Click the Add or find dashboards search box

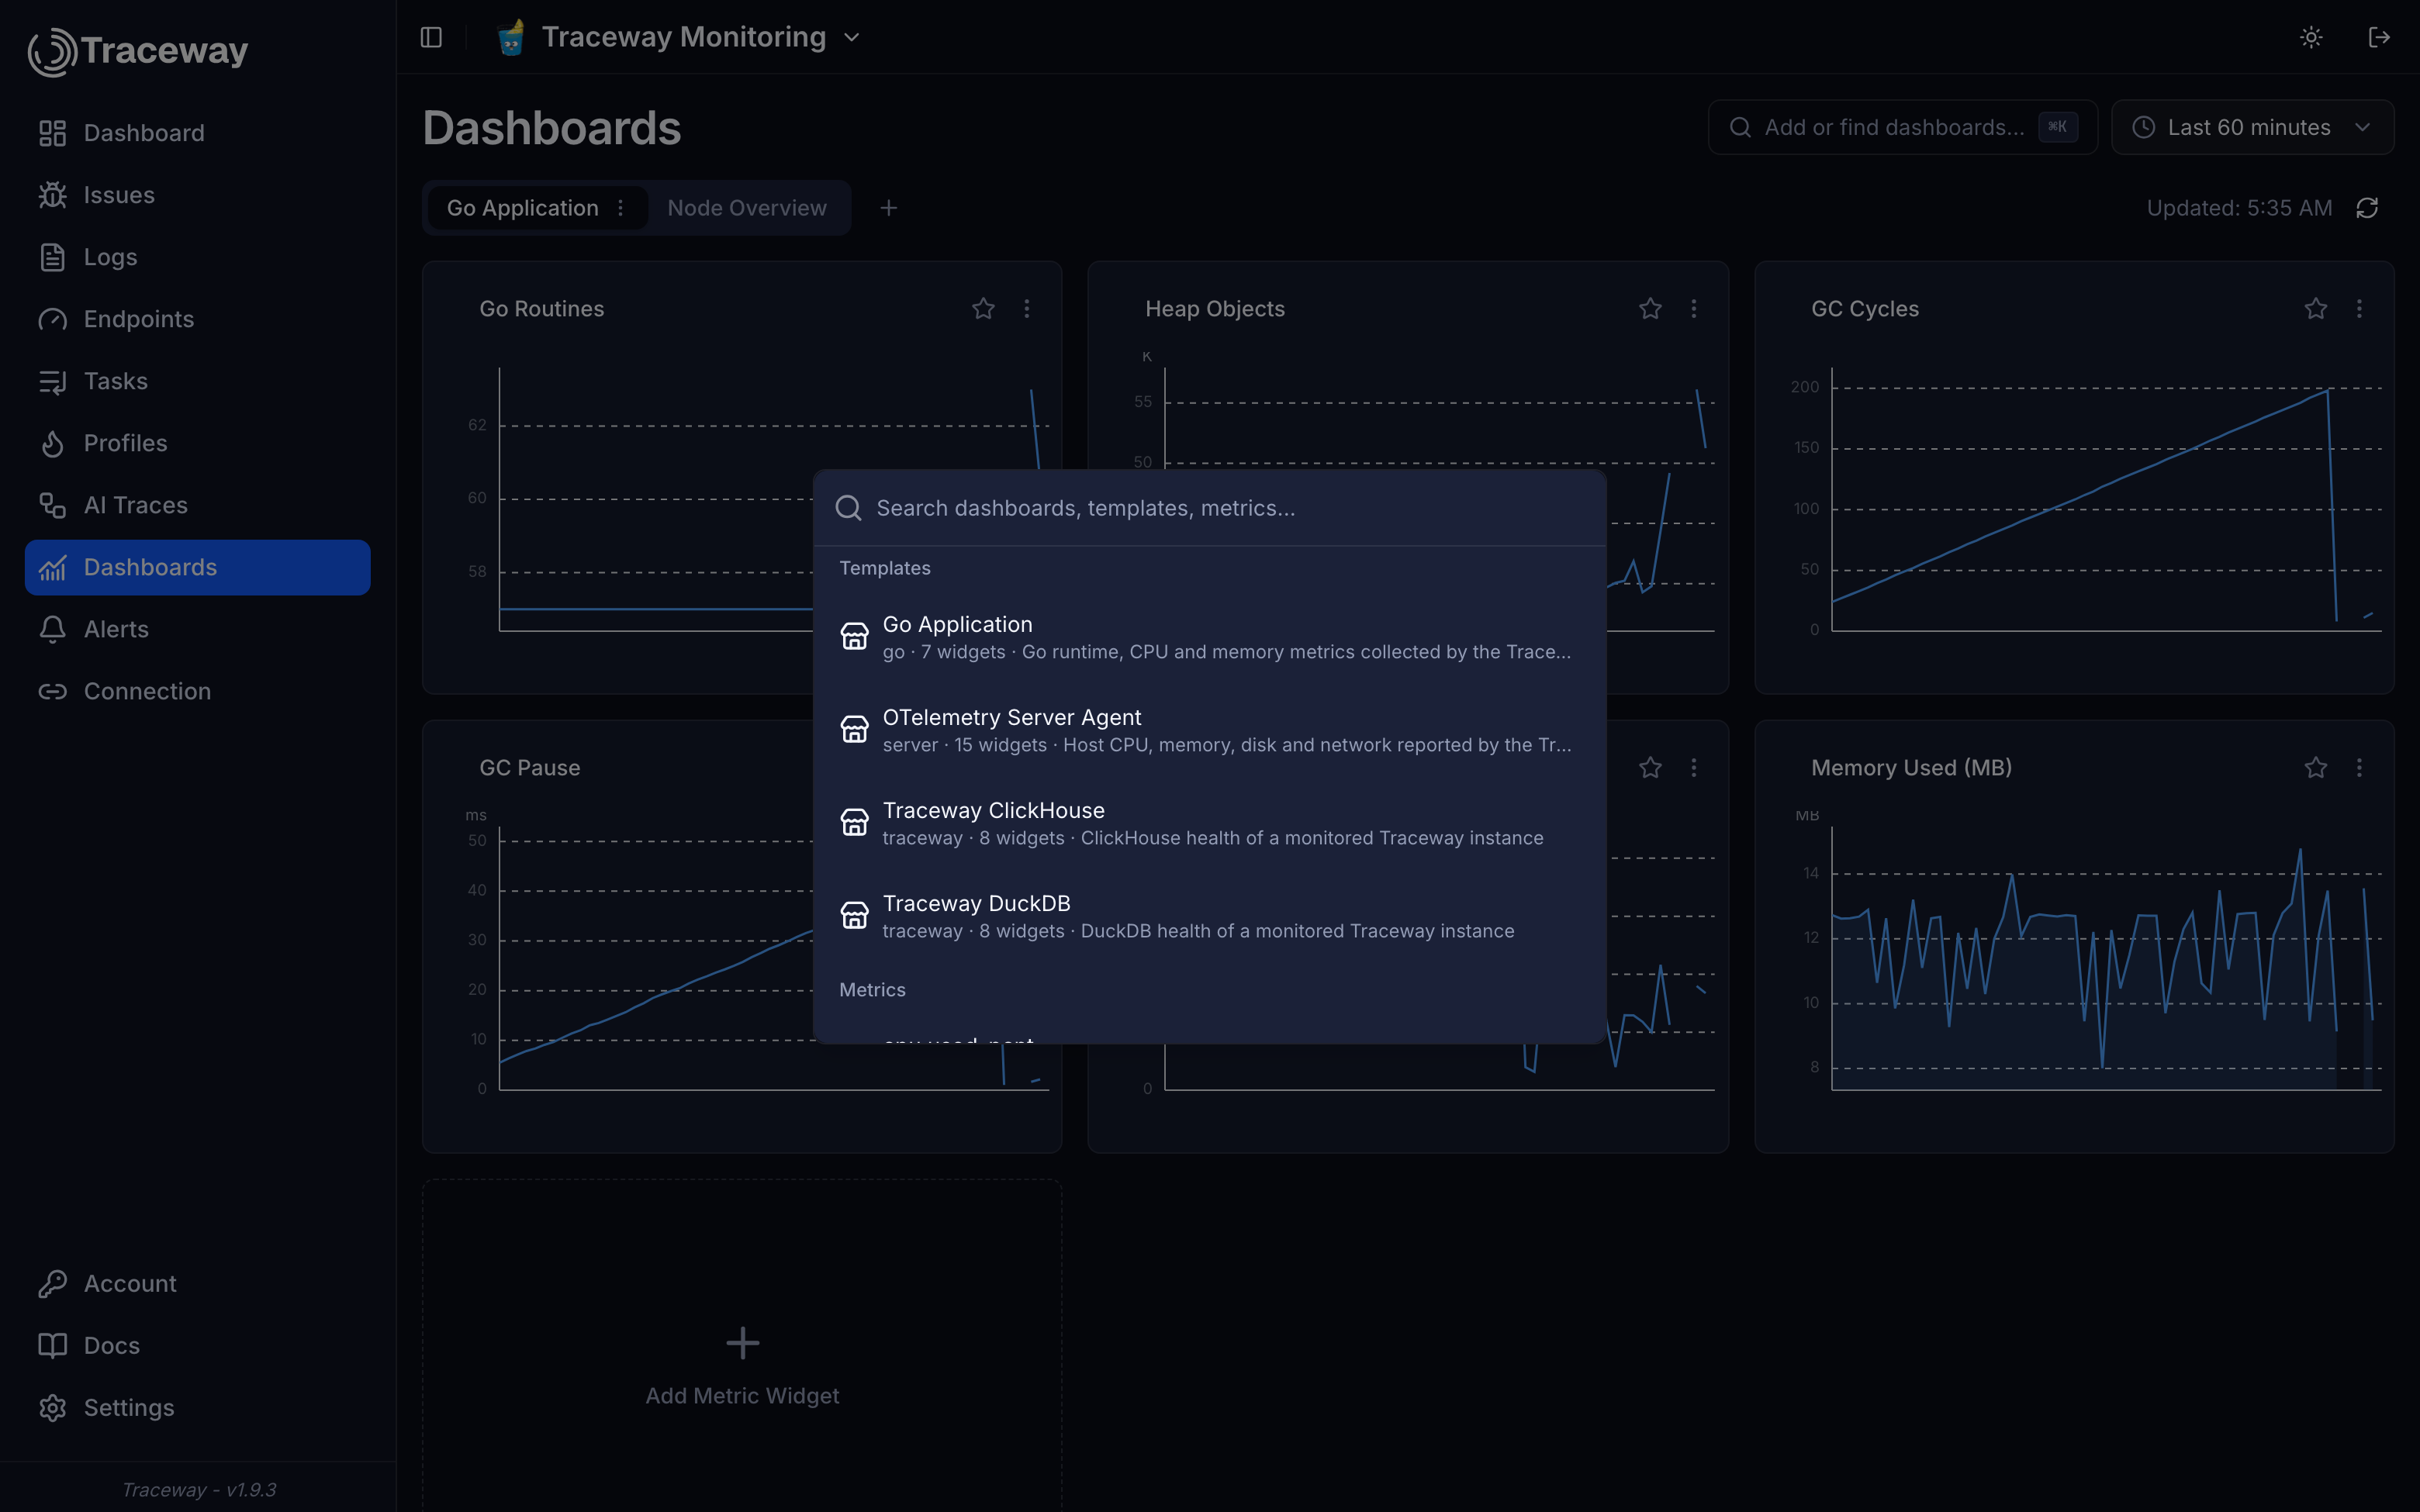pos(1902,127)
